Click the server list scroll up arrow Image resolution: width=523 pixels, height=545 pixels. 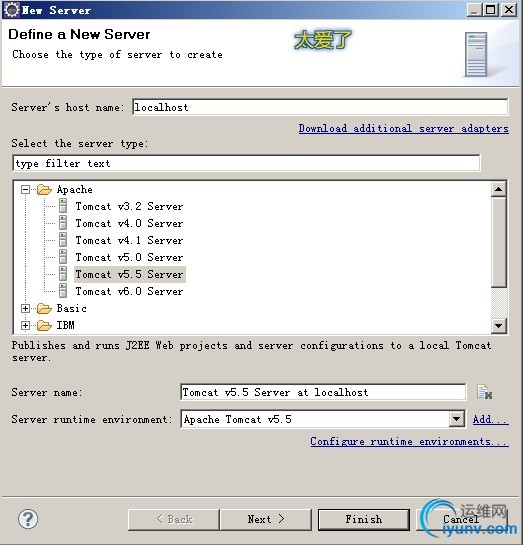pos(498,189)
